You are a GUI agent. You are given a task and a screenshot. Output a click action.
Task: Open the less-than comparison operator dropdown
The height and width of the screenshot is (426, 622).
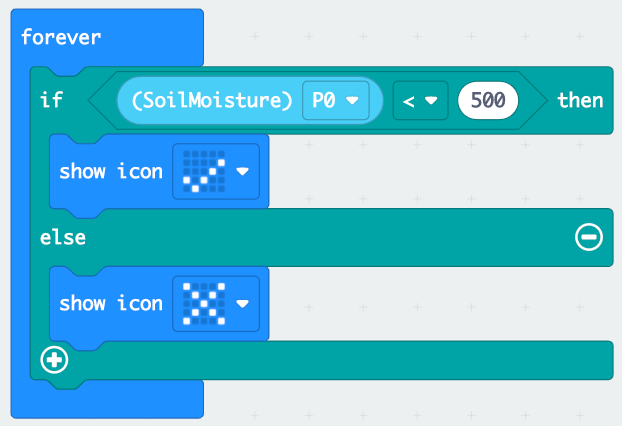click(x=419, y=100)
